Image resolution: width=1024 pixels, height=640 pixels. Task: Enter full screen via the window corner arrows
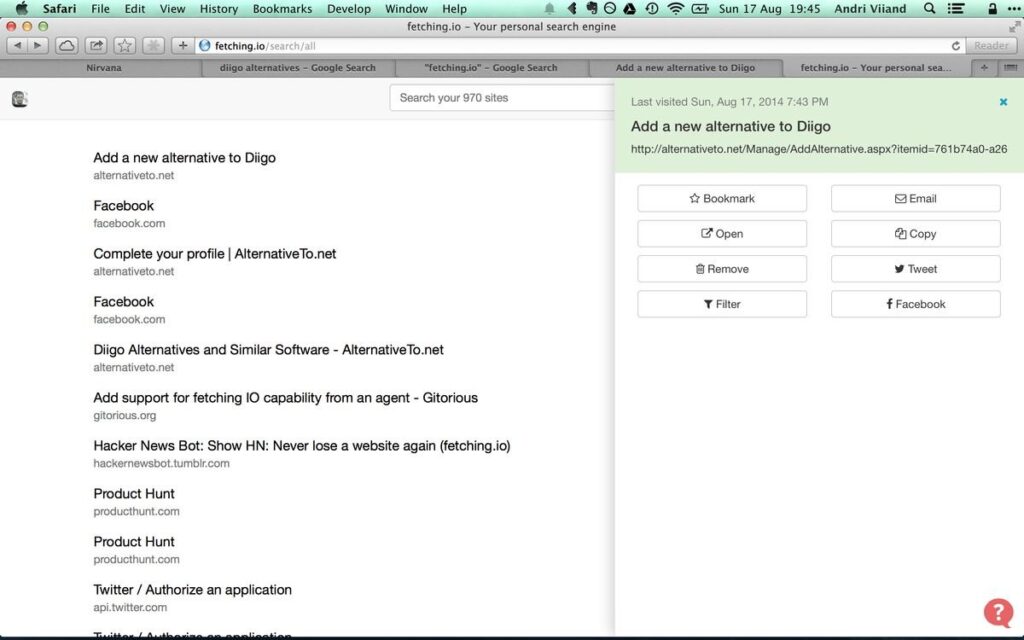(1014, 27)
